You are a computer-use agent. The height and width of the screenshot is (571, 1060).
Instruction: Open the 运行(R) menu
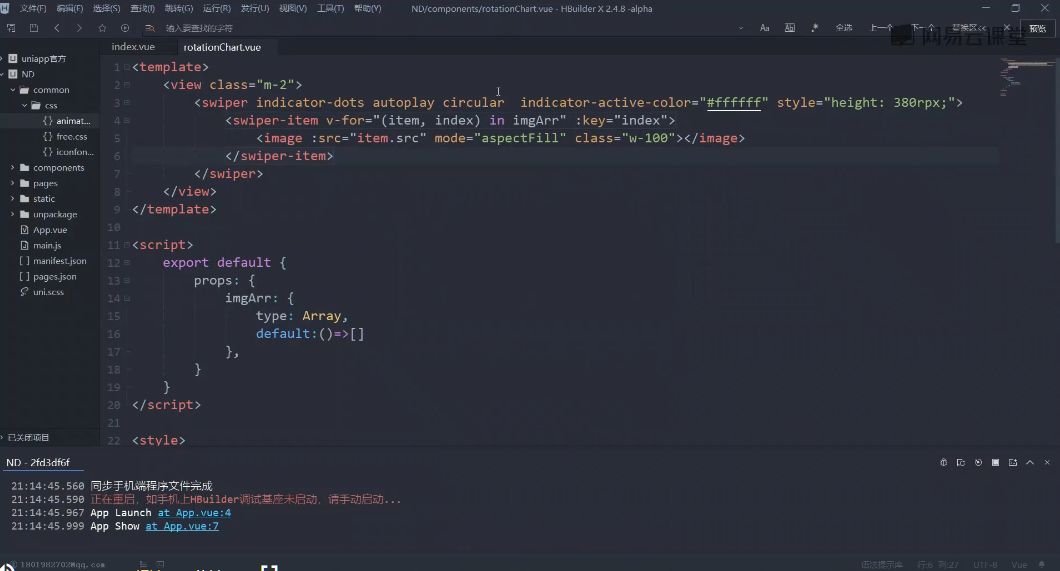point(217,8)
